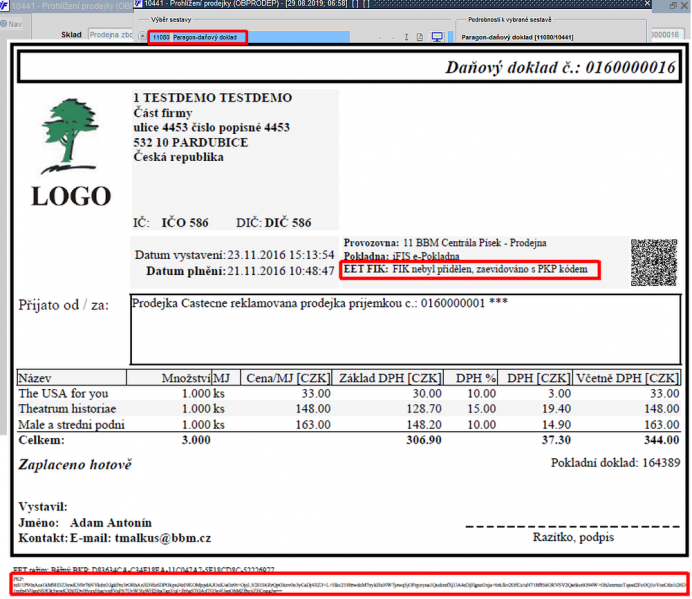Click the 19.40 DPH amount
The height and width of the screenshot is (599, 692).
[556, 409]
